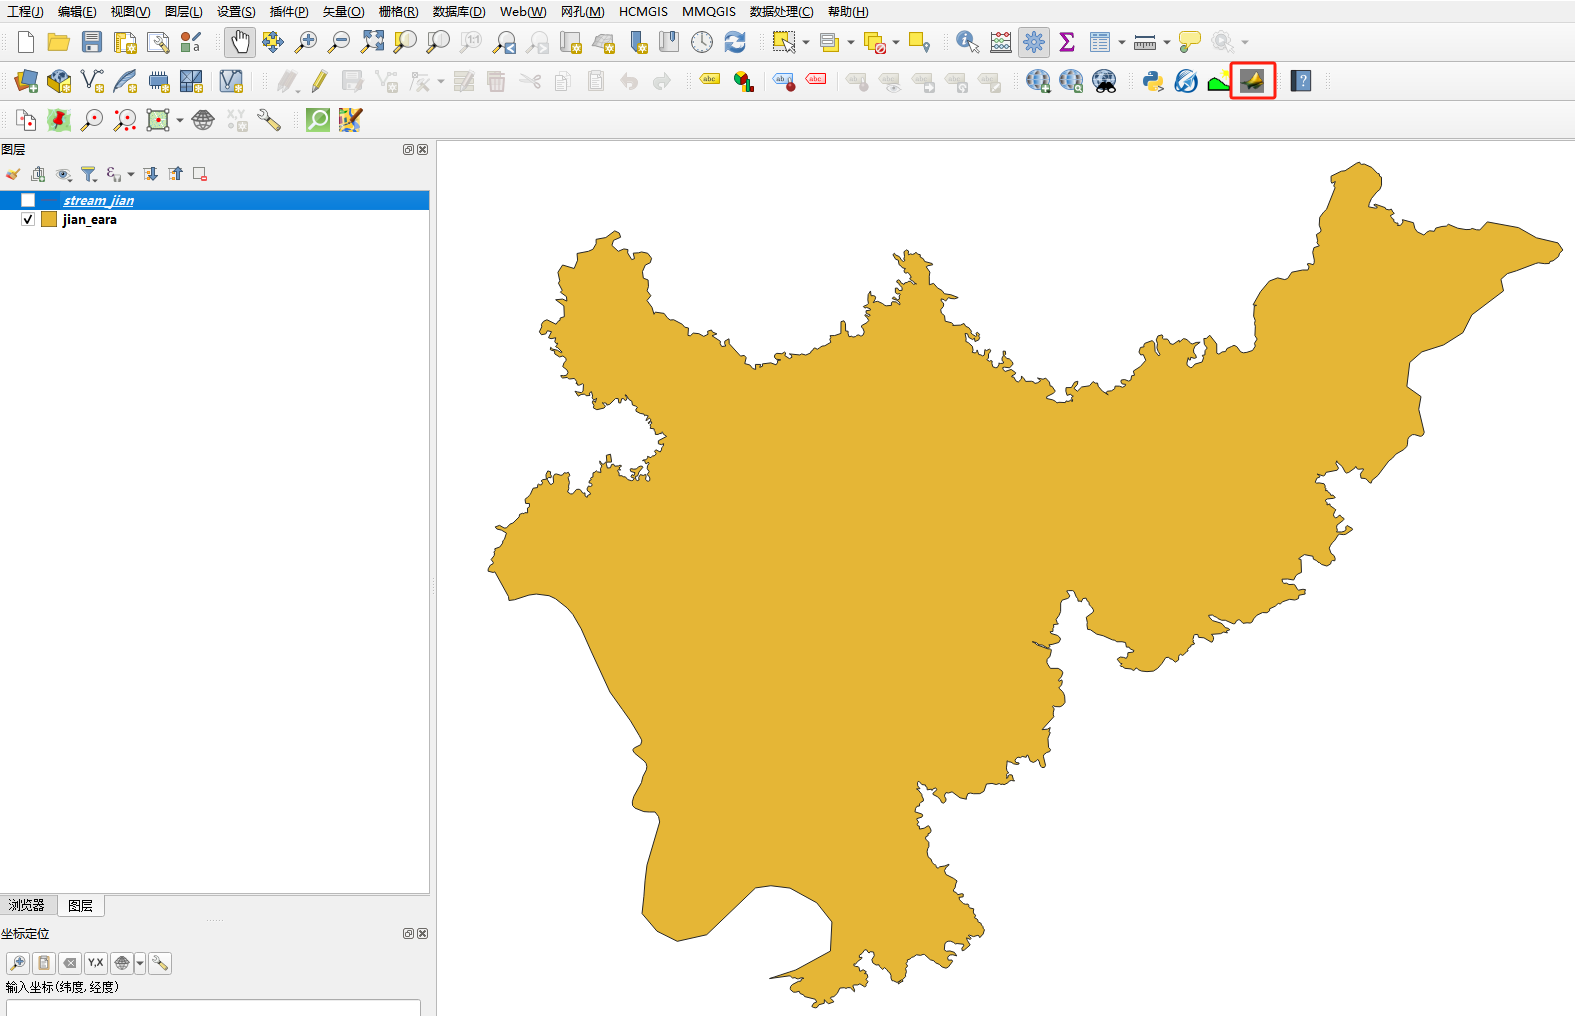Expand the select by form dropdown
The width and height of the screenshot is (1575, 1016).
click(x=851, y=42)
